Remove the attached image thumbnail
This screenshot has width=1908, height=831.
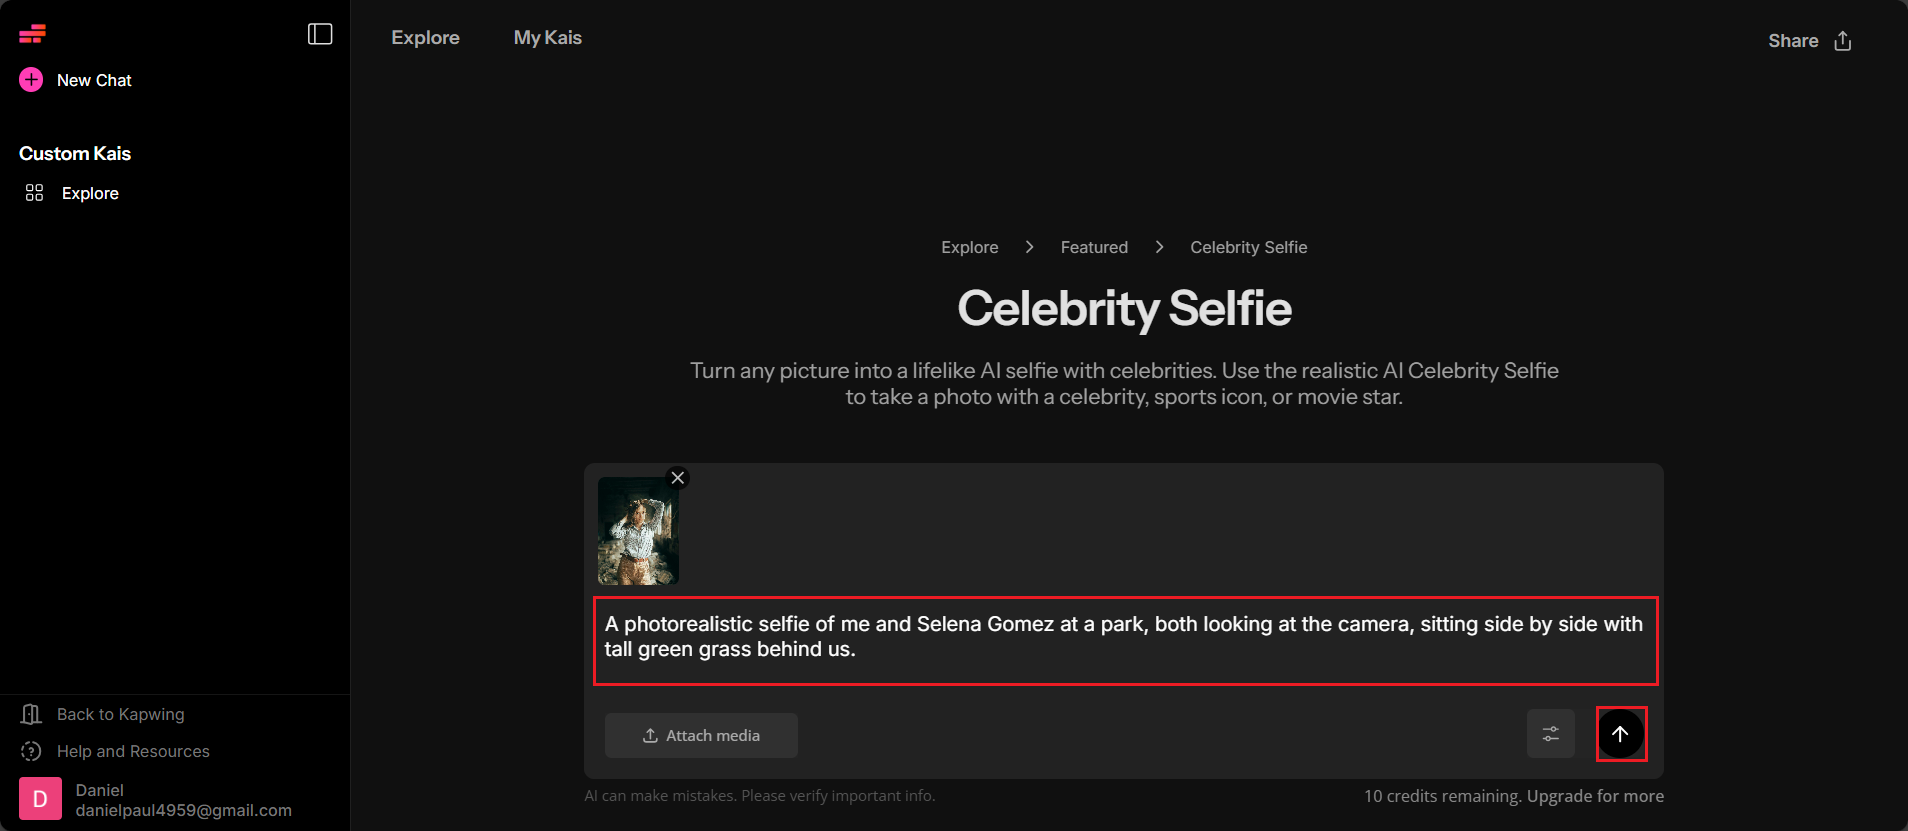pos(678,478)
